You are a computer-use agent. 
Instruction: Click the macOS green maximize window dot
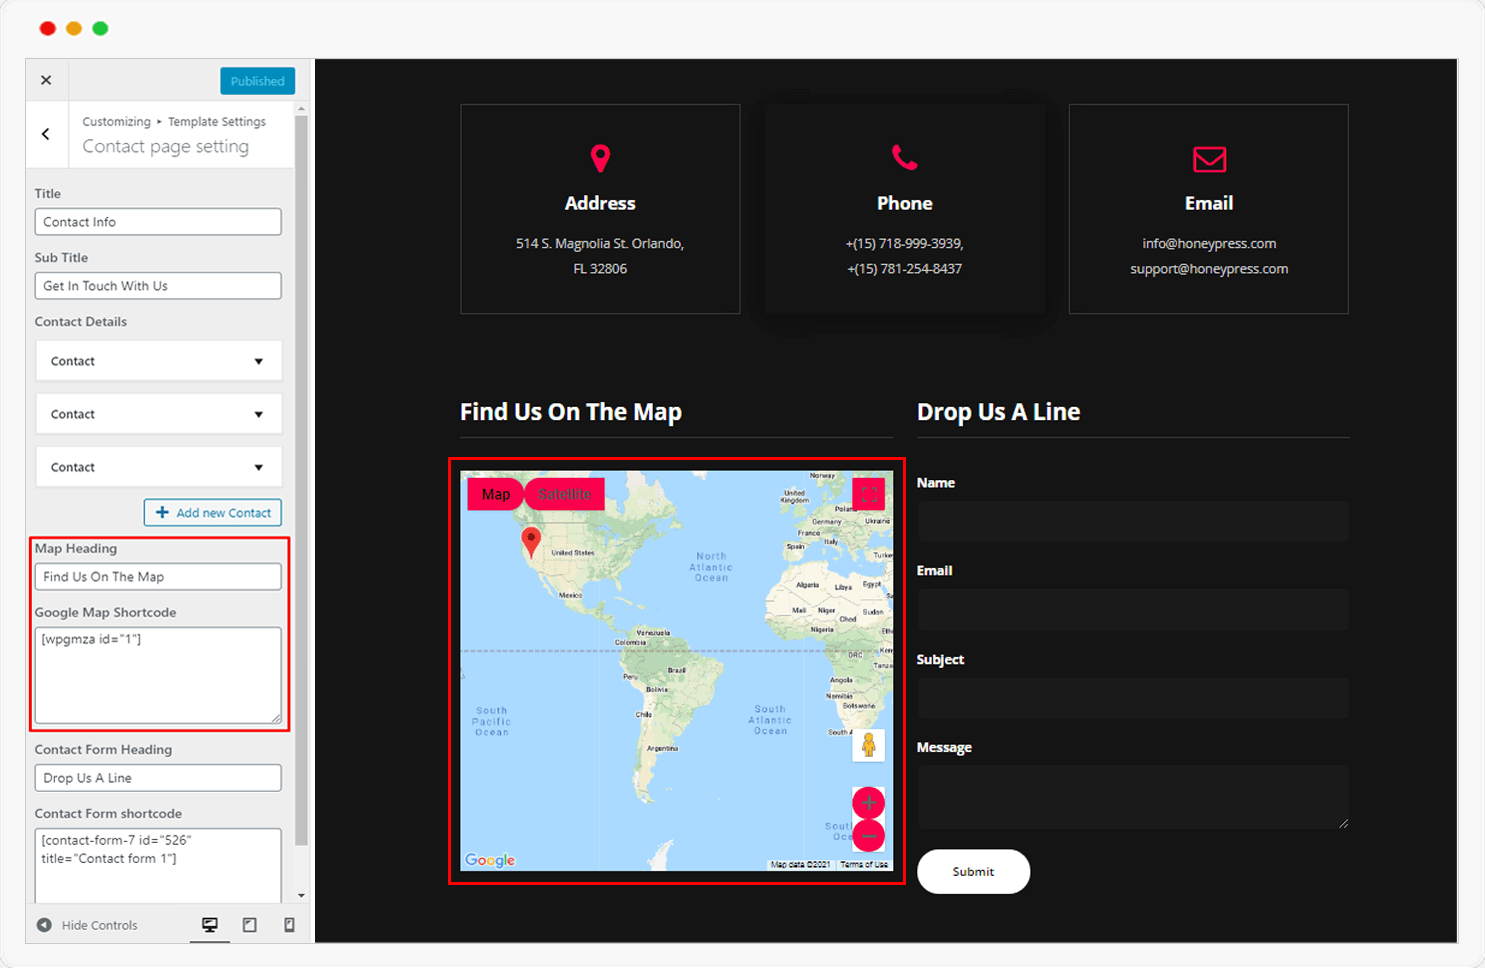pos(100,29)
